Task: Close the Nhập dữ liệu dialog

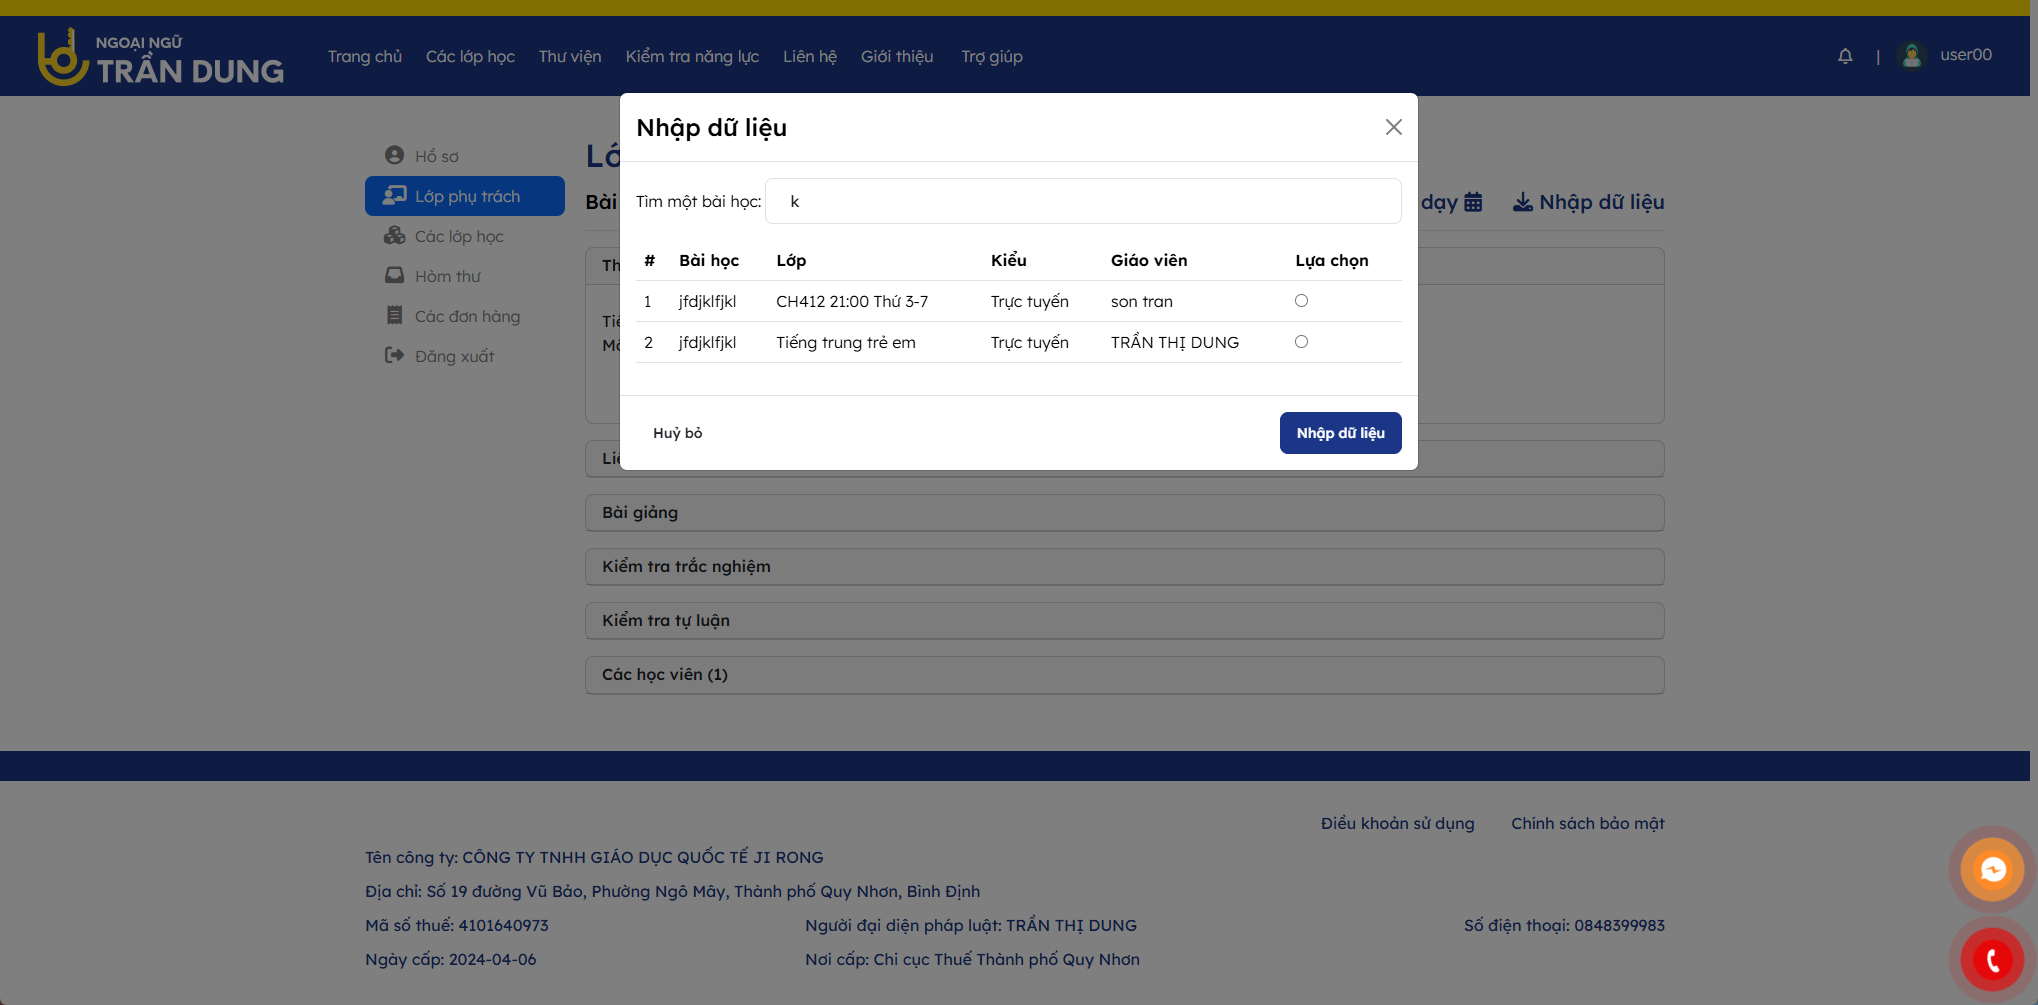Action: [x=1393, y=127]
